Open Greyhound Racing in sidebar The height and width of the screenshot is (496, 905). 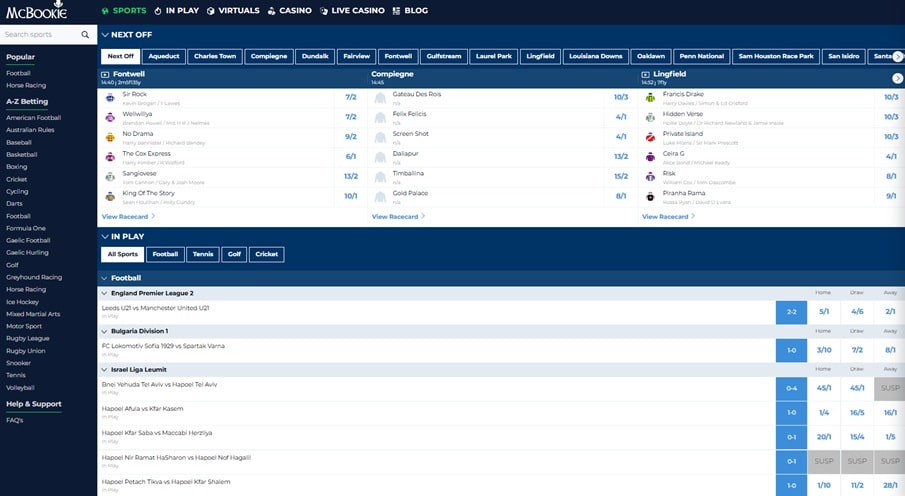click(x=34, y=277)
